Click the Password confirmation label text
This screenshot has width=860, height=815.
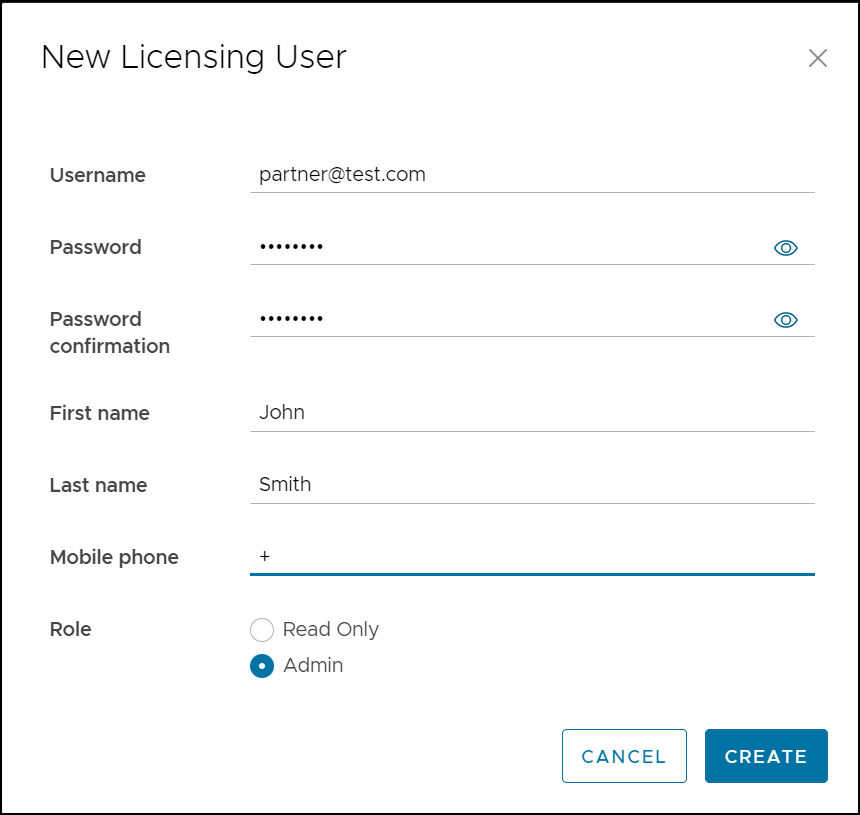point(110,333)
